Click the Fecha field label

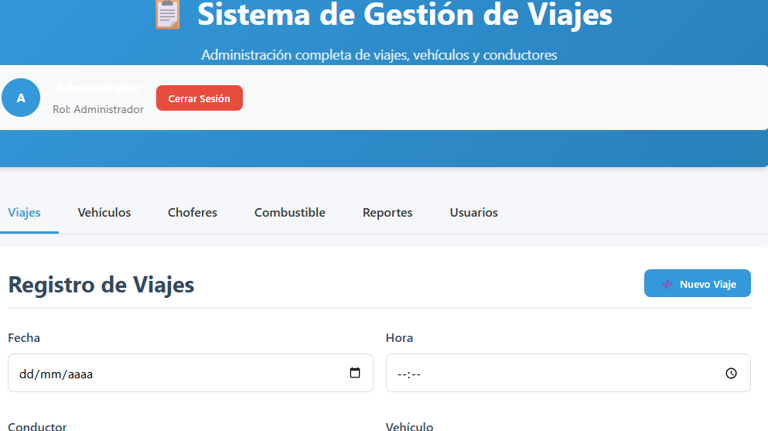coord(24,338)
